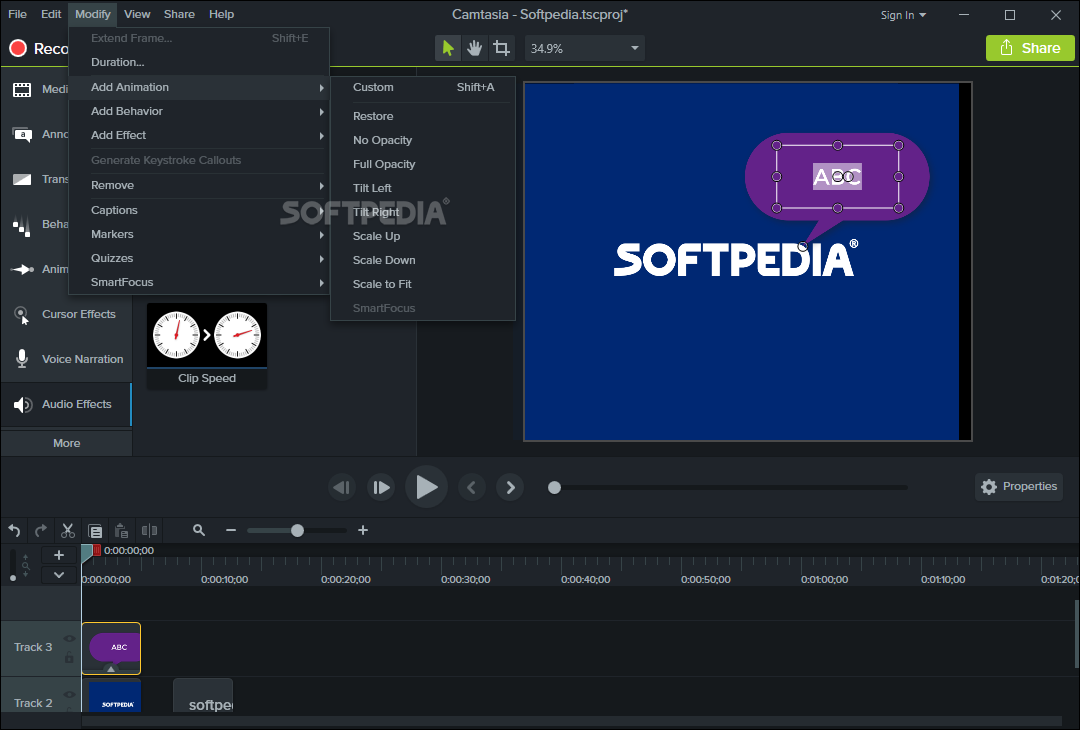Expand the Add Effect submenu

pos(199,135)
